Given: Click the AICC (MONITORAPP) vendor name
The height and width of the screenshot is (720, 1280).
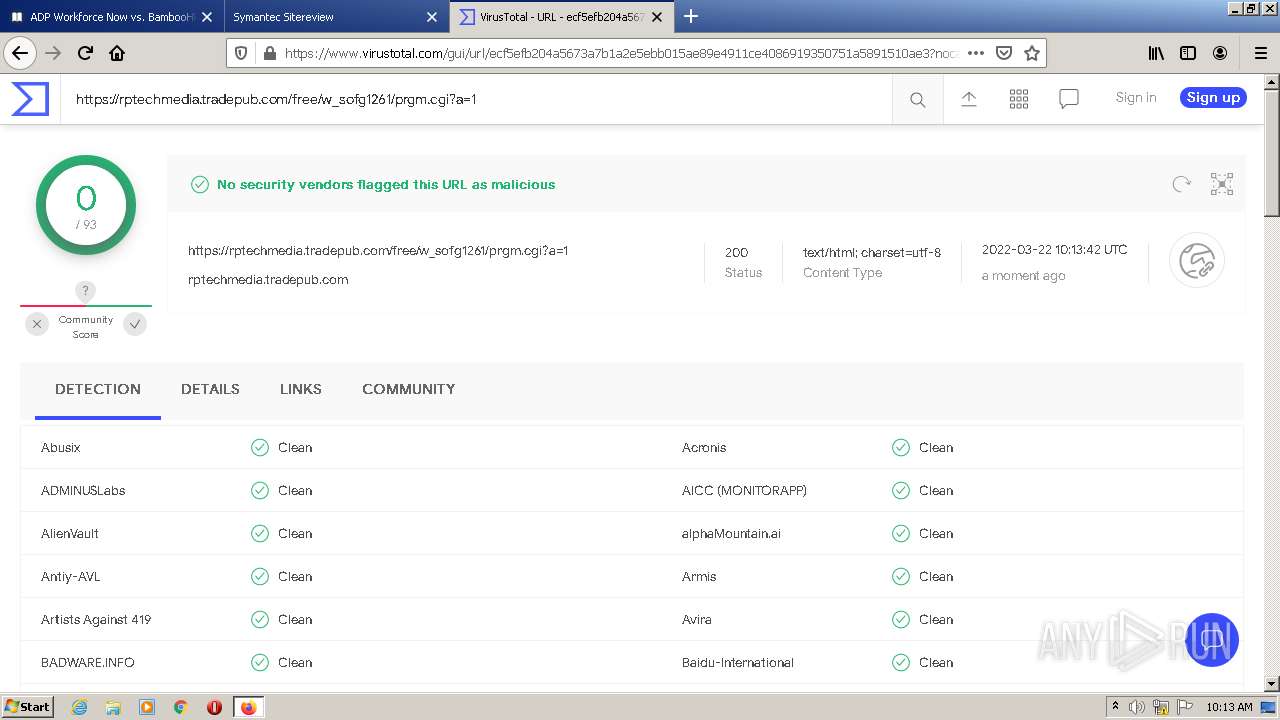Looking at the screenshot, I should pos(744,490).
